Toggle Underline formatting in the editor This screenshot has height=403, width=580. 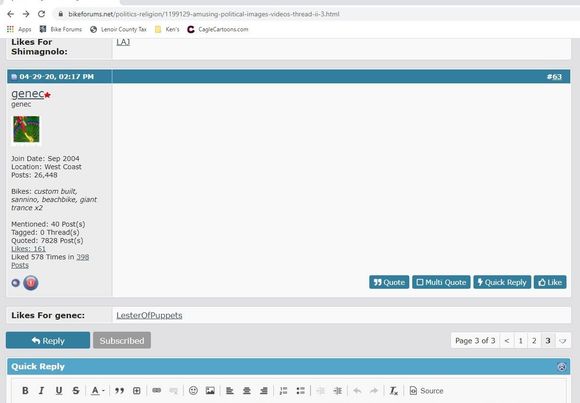[59, 390]
